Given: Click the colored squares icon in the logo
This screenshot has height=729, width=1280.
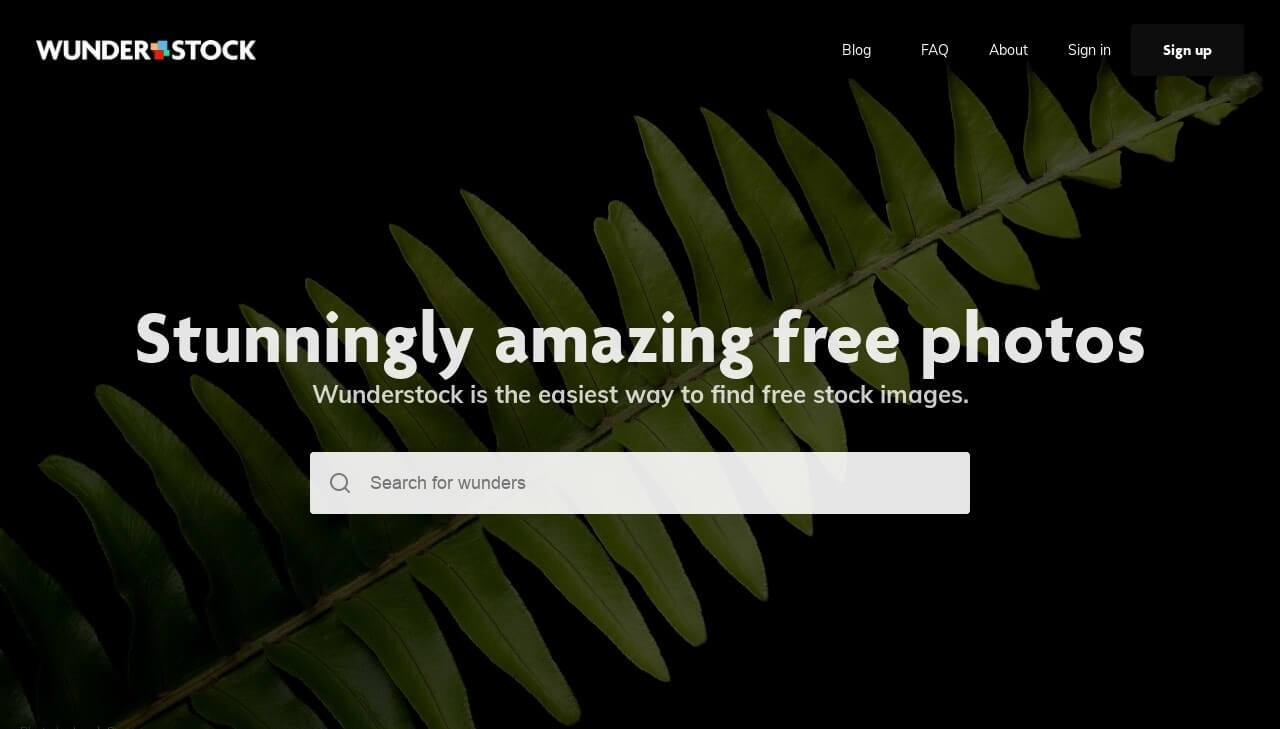Looking at the screenshot, I should (x=160, y=50).
